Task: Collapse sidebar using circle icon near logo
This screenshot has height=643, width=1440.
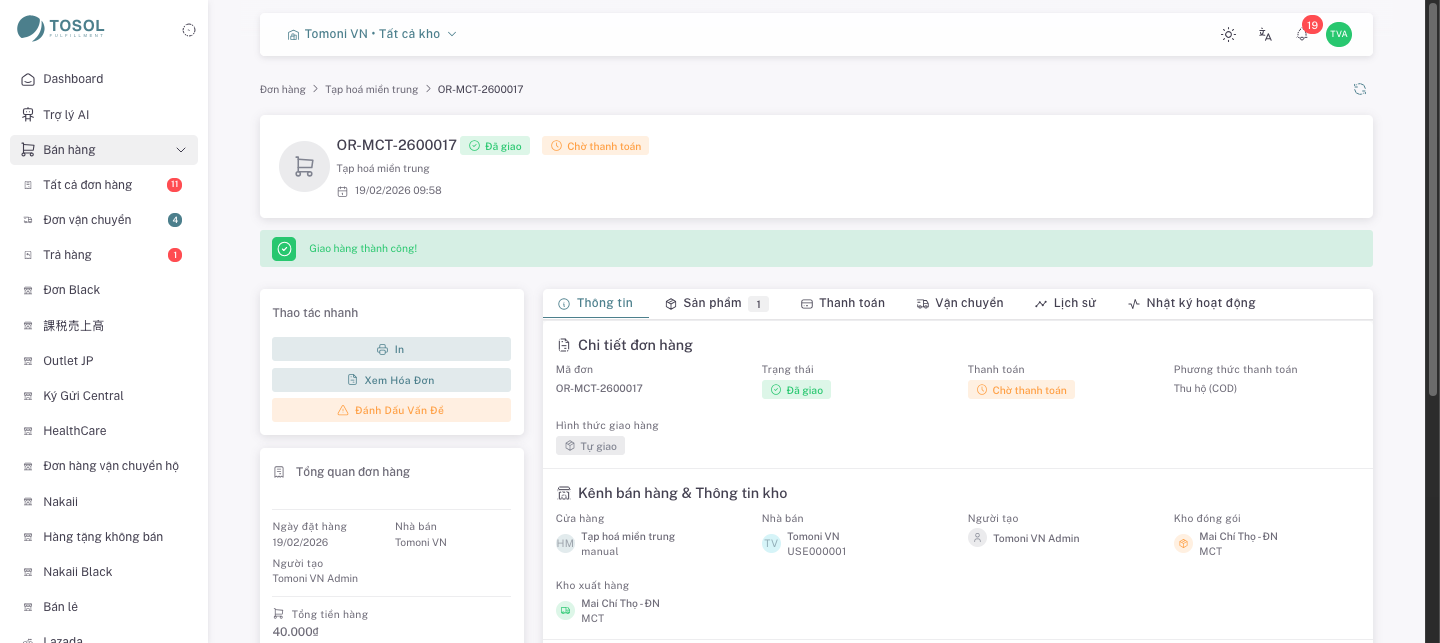Action: (189, 30)
